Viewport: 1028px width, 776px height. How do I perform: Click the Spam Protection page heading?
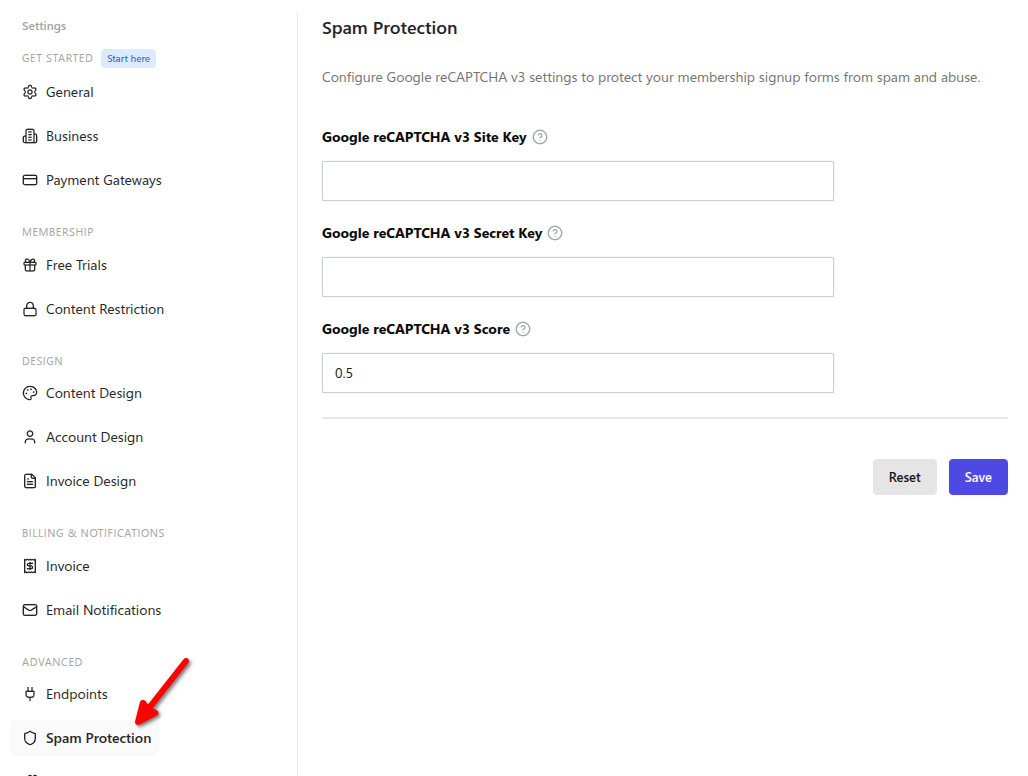coord(389,28)
